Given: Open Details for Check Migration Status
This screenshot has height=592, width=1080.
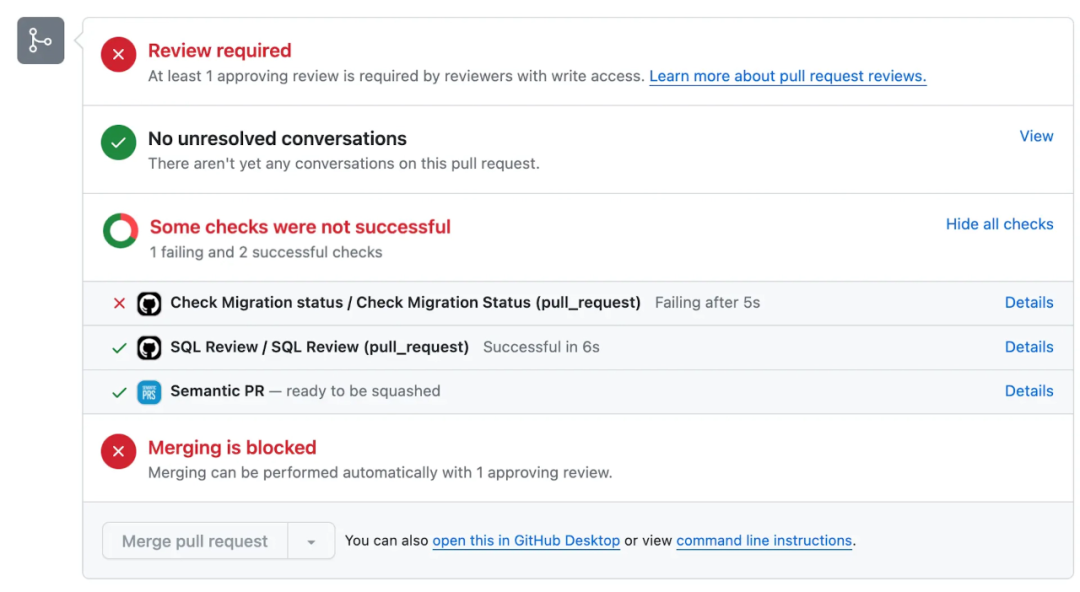Looking at the screenshot, I should click(x=1029, y=302).
